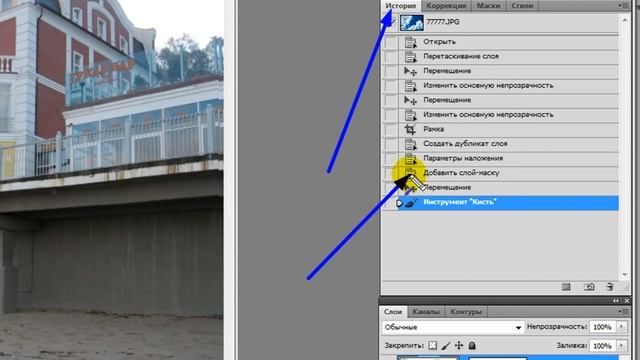The width and height of the screenshot is (640, 360).
Task: Click history state marker on Инструмент "Кисть" row
Action: point(400,203)
